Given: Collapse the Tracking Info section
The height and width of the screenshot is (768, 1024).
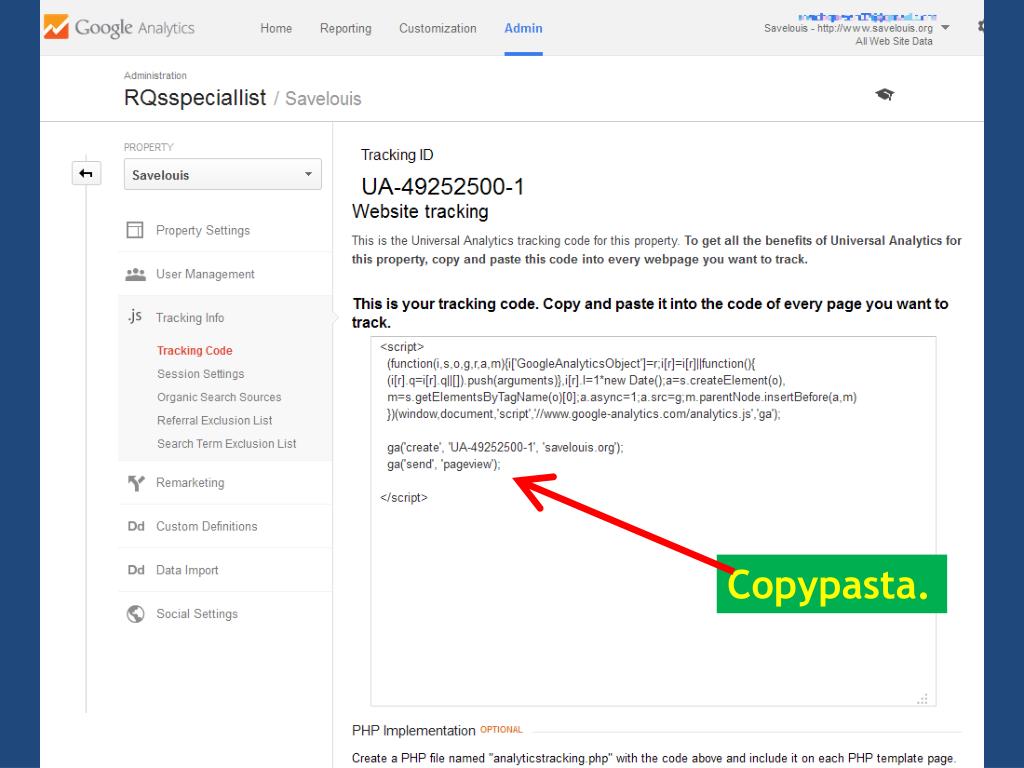Looking at the screenshot, I should (x=190, y=318).
